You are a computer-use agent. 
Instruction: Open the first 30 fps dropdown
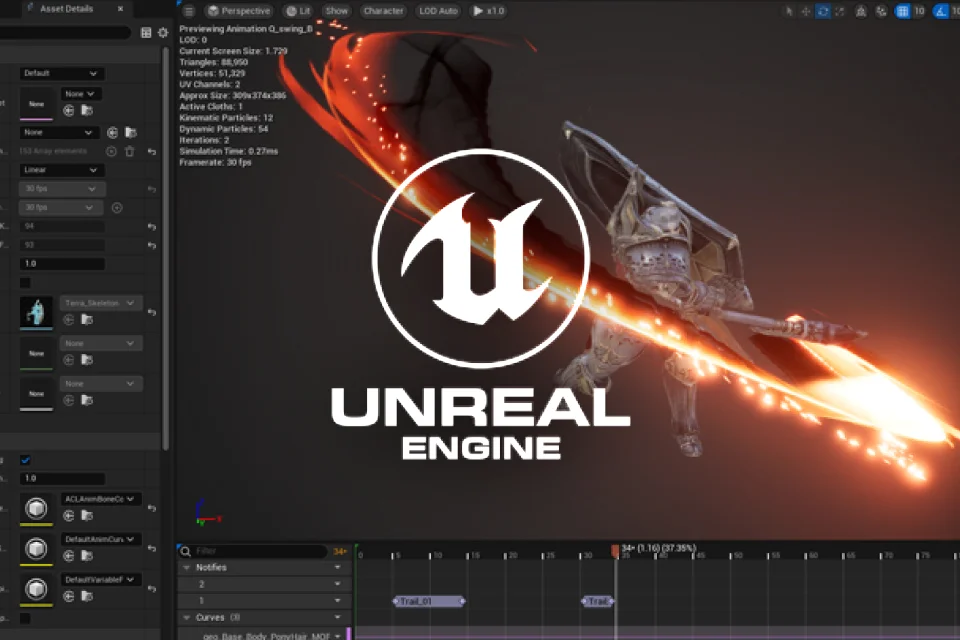(x=61, y=189)
